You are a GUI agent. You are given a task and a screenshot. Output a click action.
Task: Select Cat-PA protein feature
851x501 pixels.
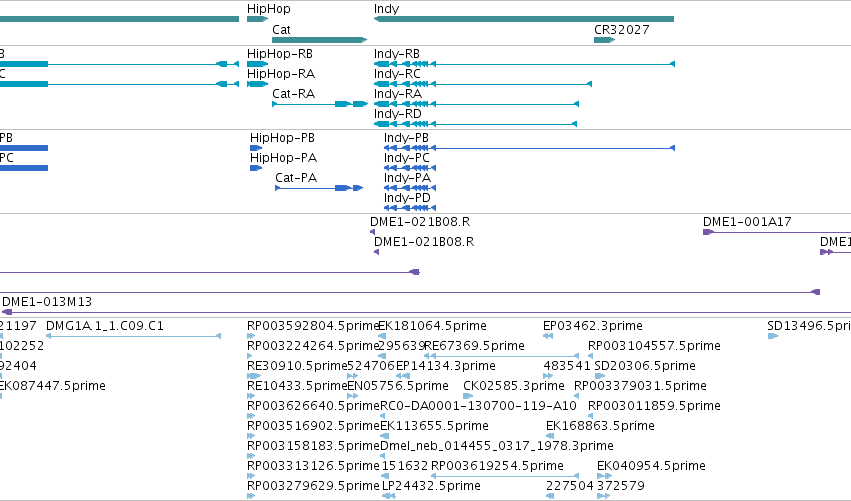tap(319, 188)
